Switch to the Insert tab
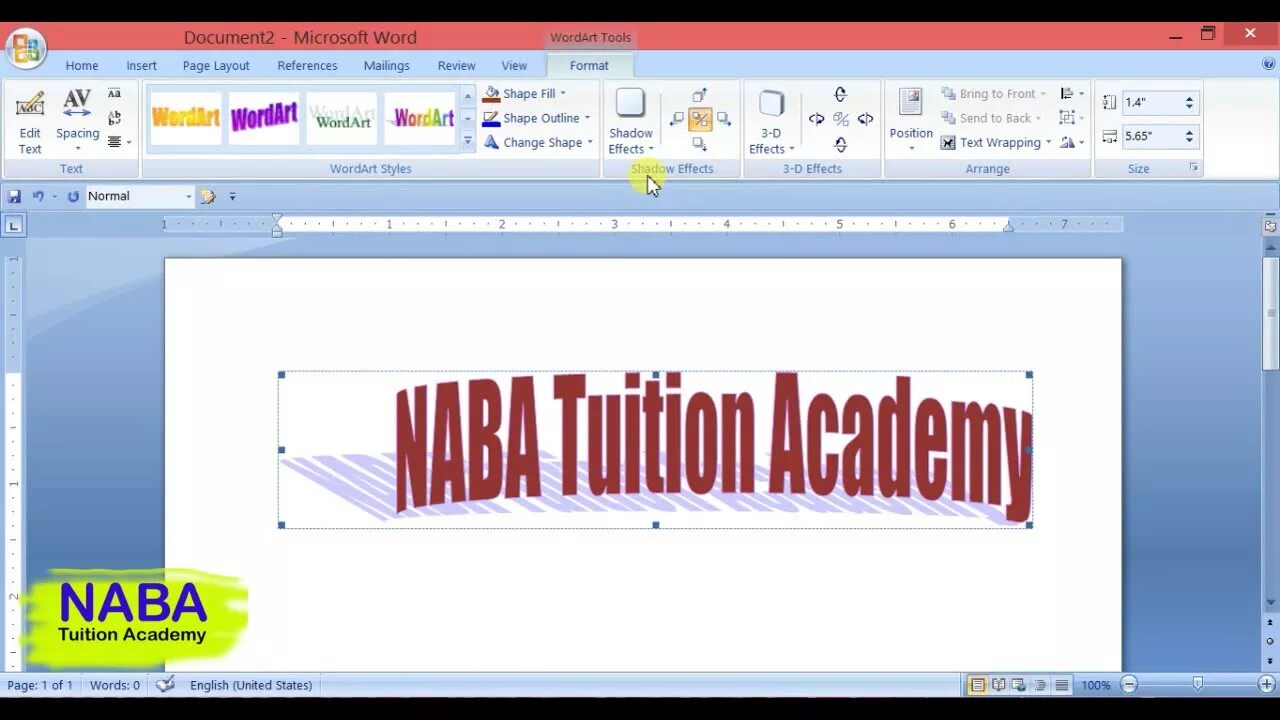 click(x=141, y=65)
